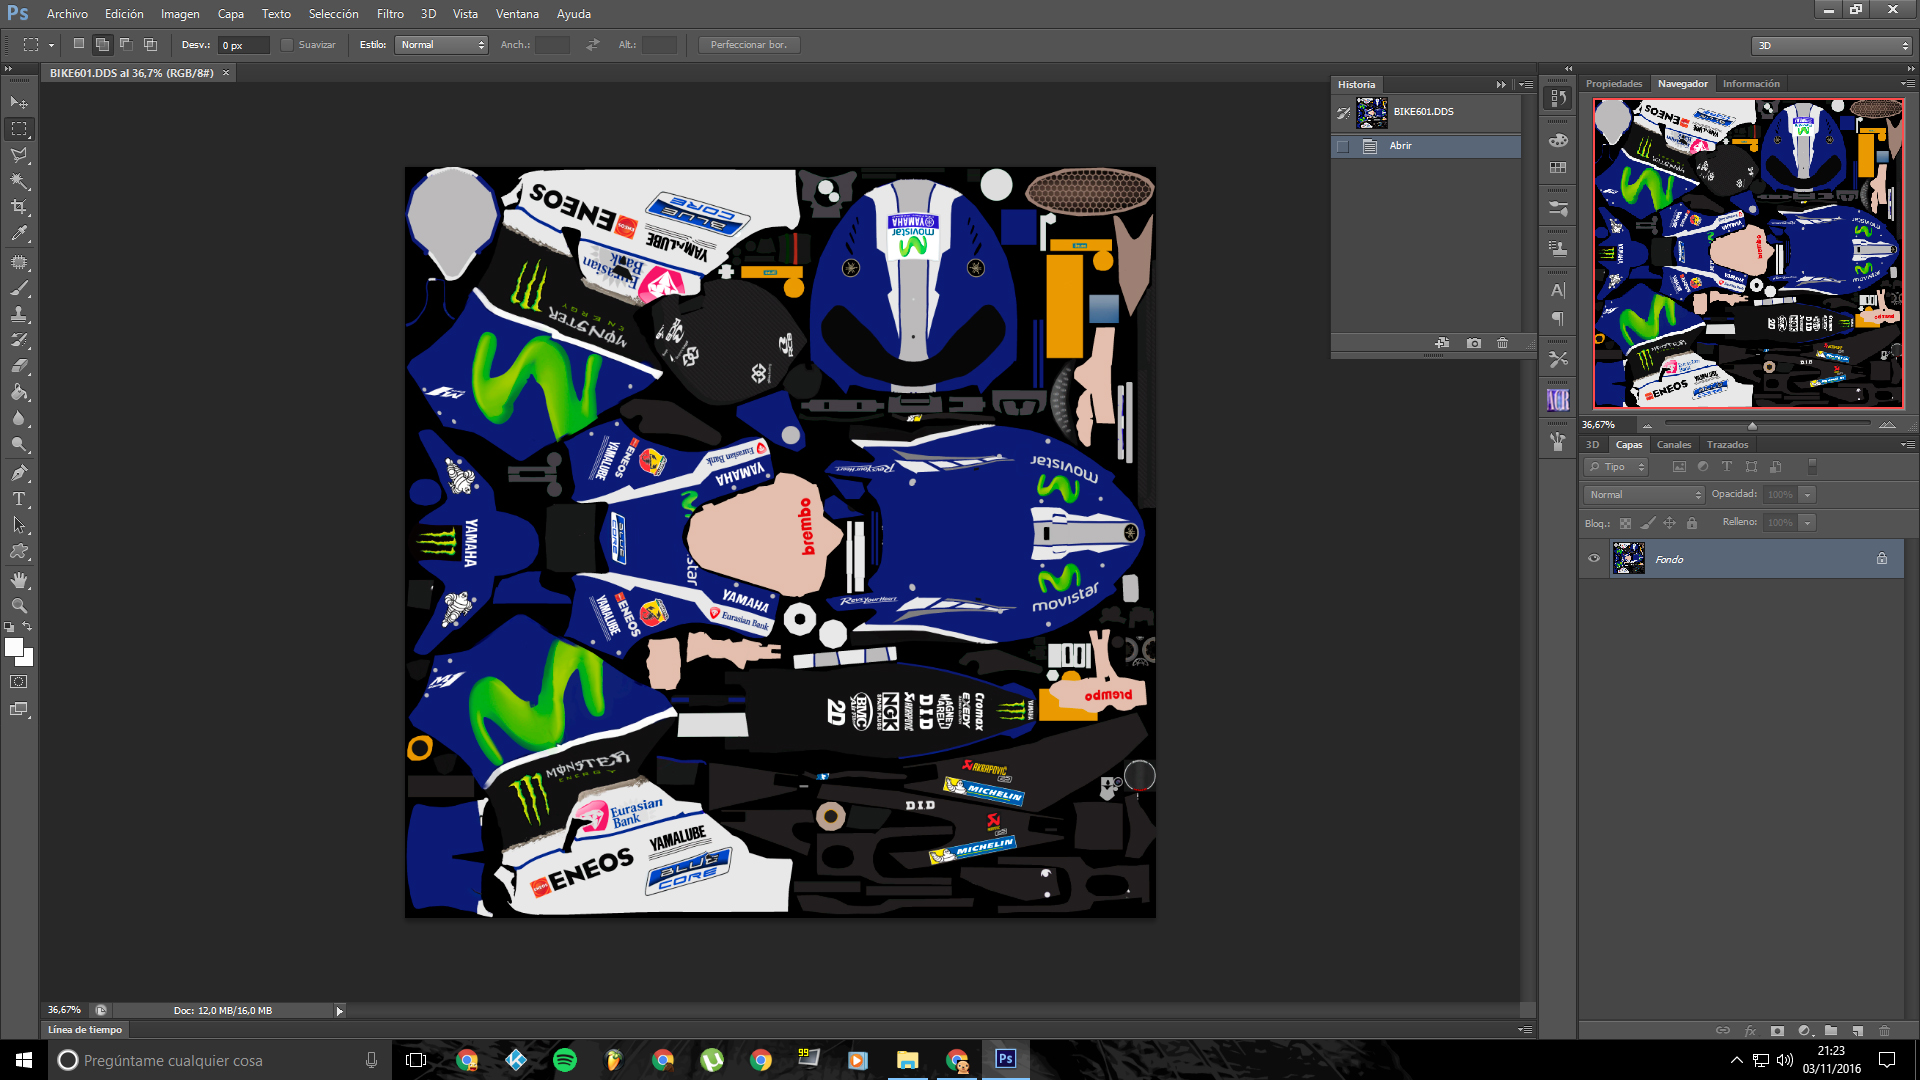The height and width of the screenshot is (1080, 1920).
Task: Select the Move tool
Action: (x=19, y=102)
